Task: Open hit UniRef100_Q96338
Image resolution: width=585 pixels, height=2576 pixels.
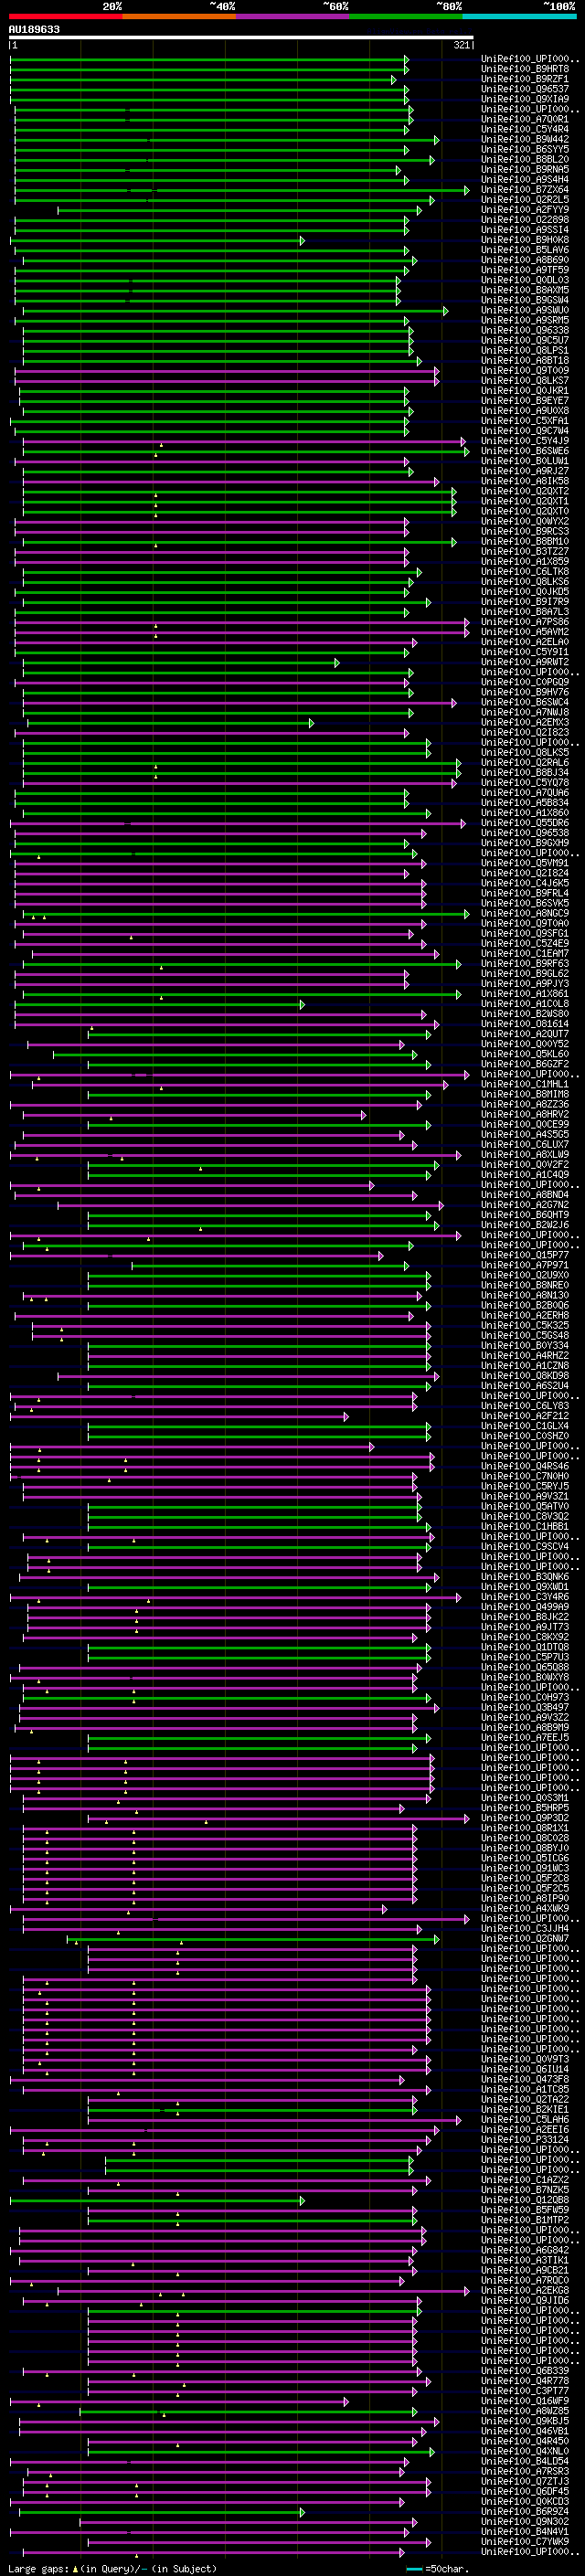Action: click(525, 330)
